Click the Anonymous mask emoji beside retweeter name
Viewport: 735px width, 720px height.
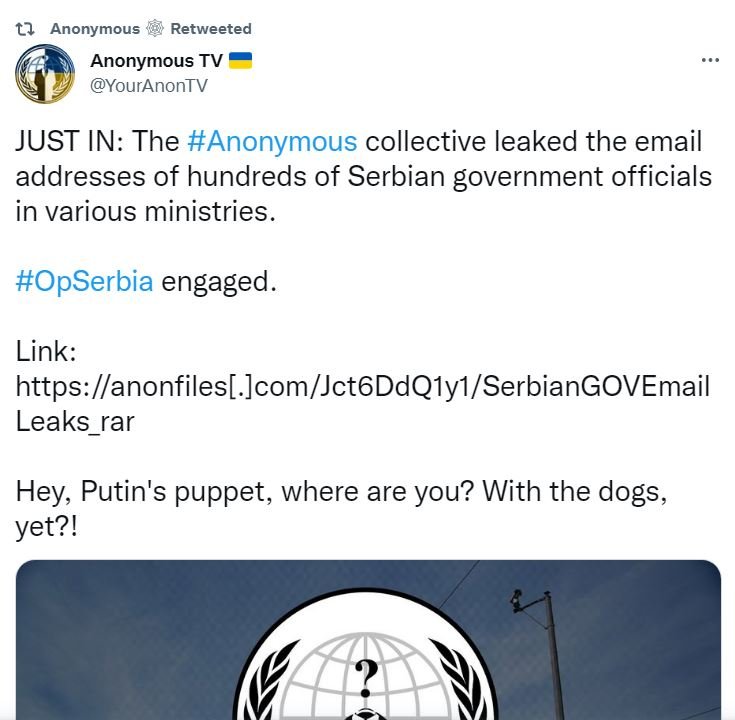pyautogui.click(x=156, y=28)
